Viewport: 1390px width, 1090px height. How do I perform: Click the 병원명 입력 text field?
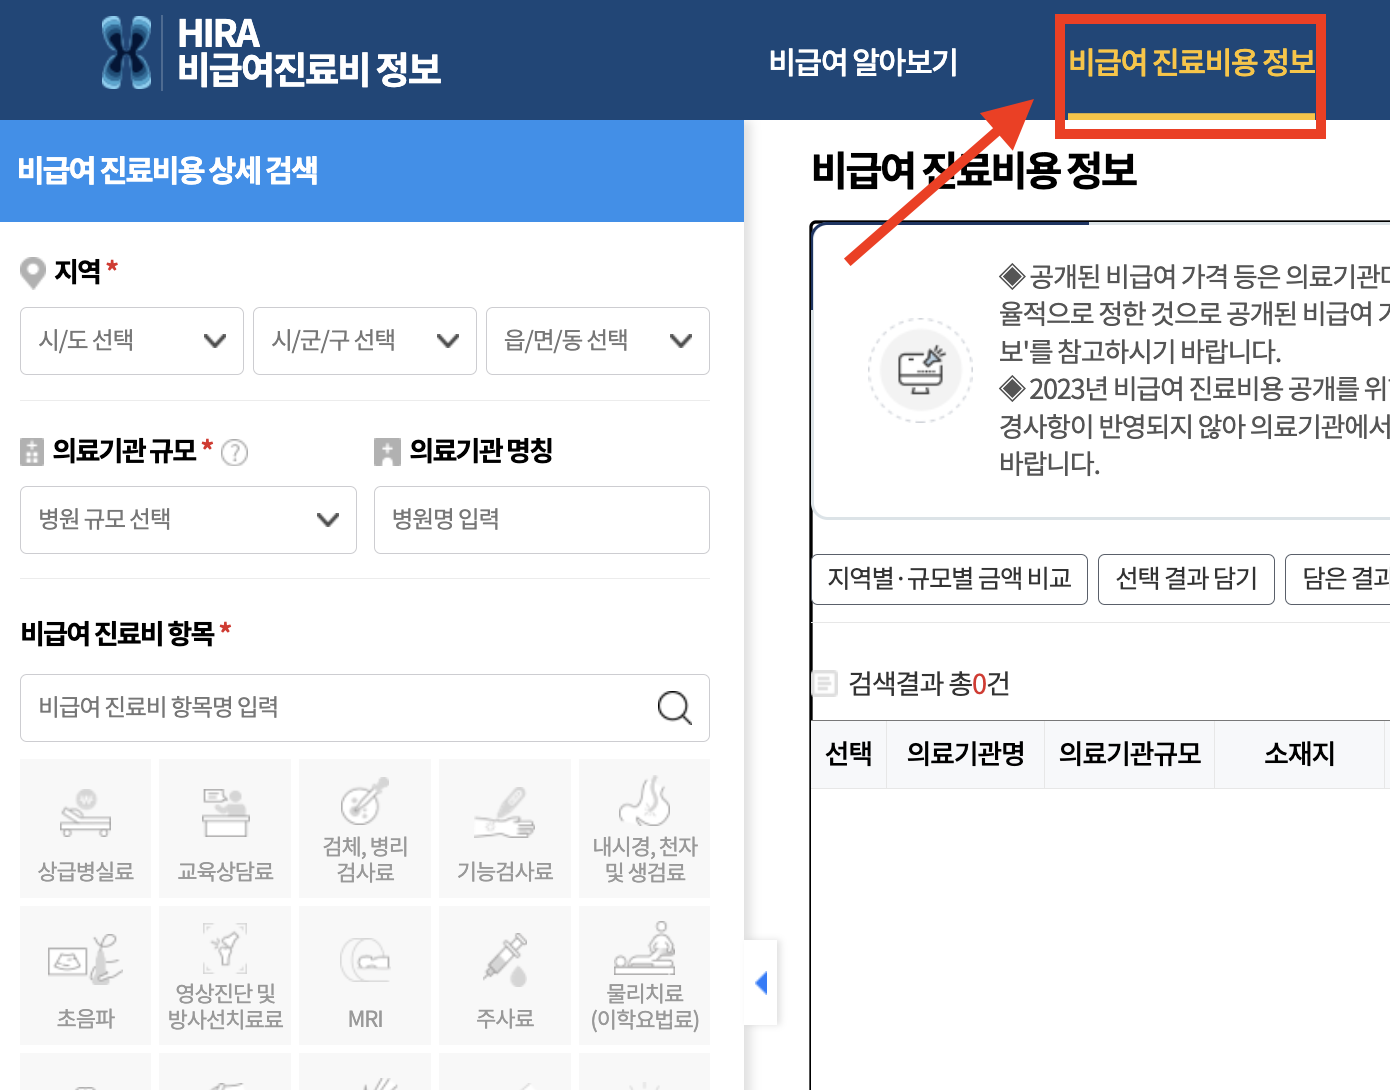(541, 519)
